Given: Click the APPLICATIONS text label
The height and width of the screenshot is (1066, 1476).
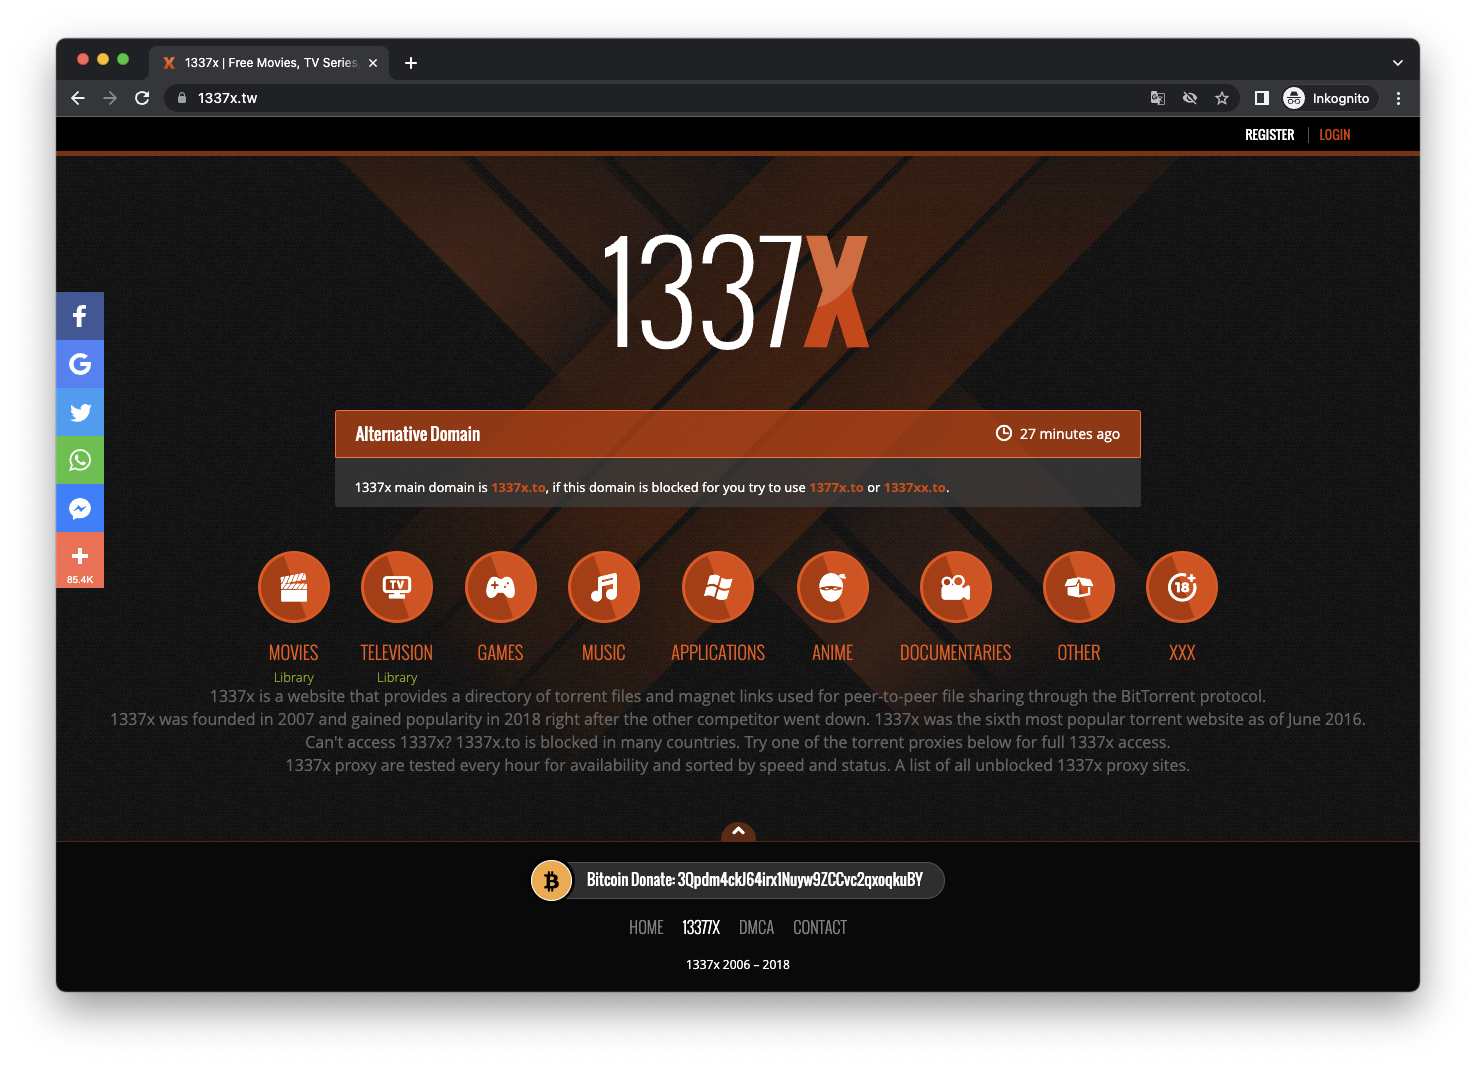Looking at the screenshot, I should (718, 653).
